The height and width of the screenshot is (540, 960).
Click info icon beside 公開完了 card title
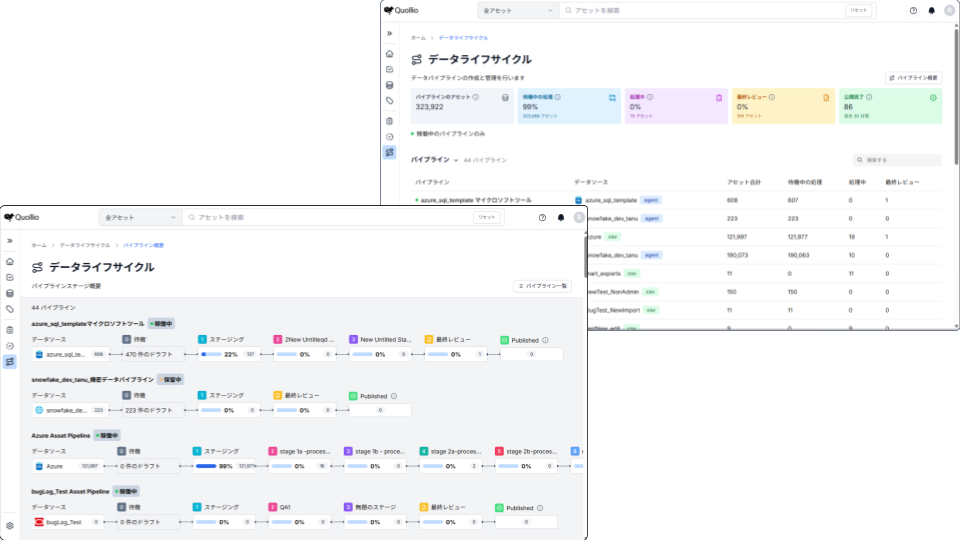coord(869,97)
